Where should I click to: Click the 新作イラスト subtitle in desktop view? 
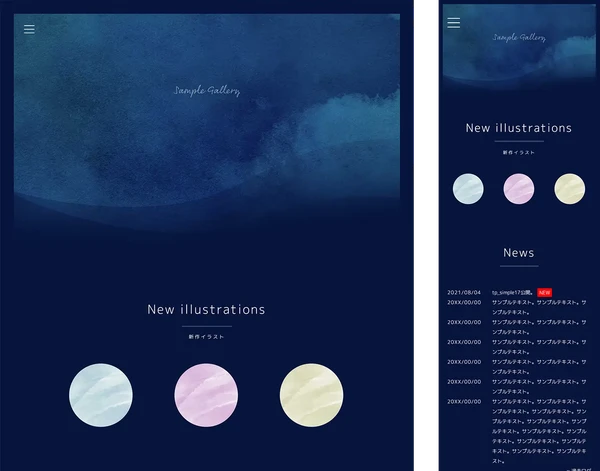pos(206,337)
